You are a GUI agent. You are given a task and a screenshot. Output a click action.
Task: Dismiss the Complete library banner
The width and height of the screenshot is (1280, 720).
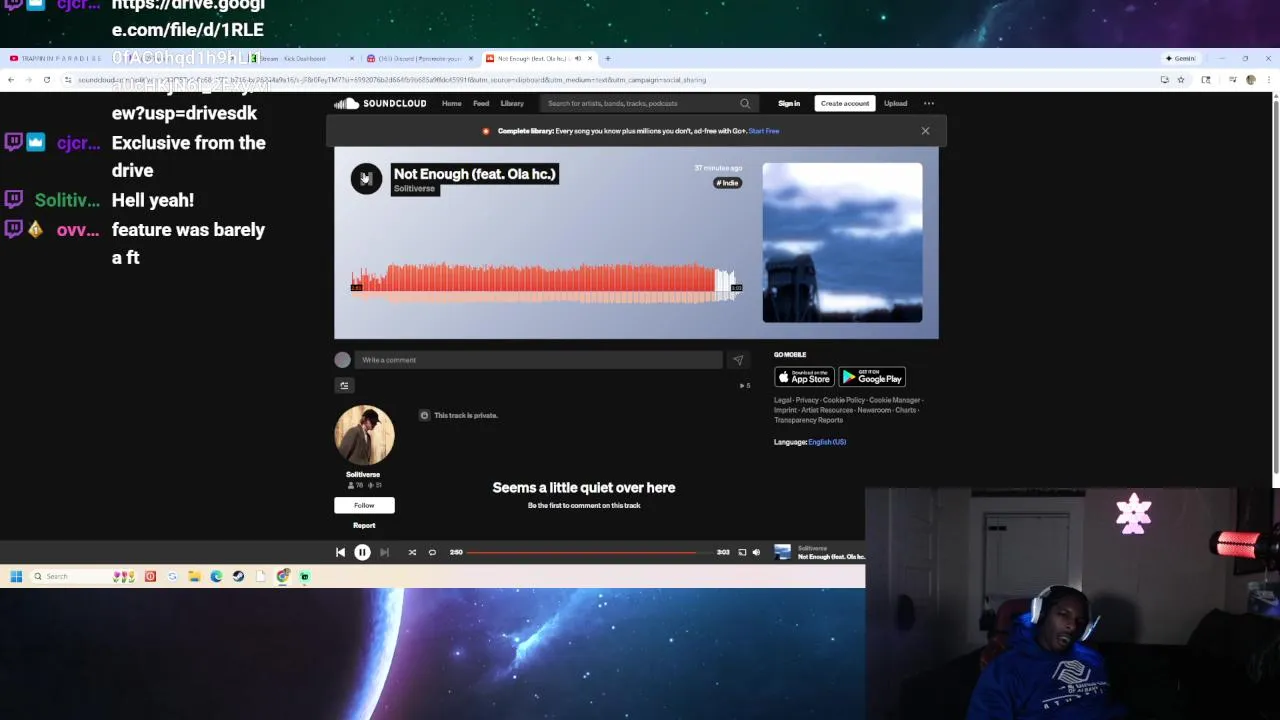click(x=925, y=131)
